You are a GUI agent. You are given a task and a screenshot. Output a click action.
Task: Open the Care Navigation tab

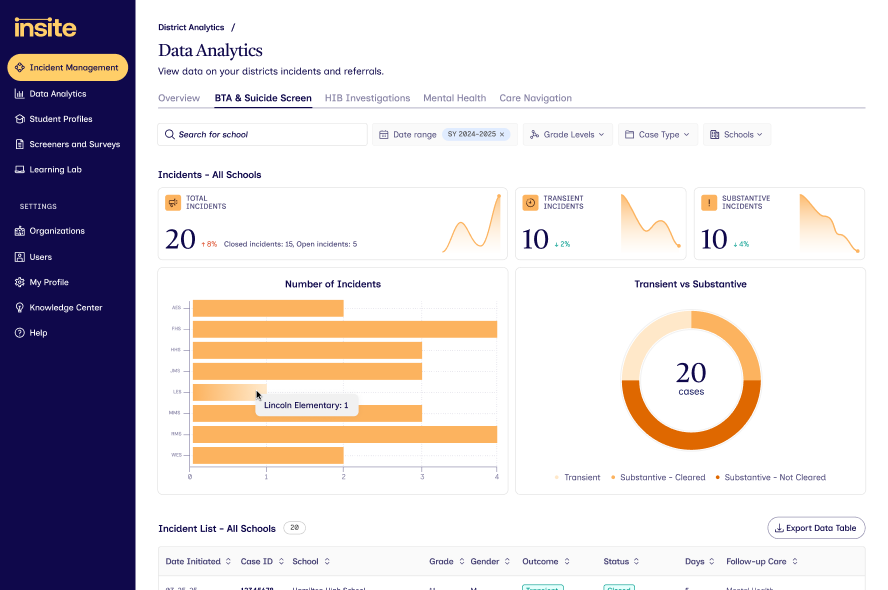tap(535, 98)
